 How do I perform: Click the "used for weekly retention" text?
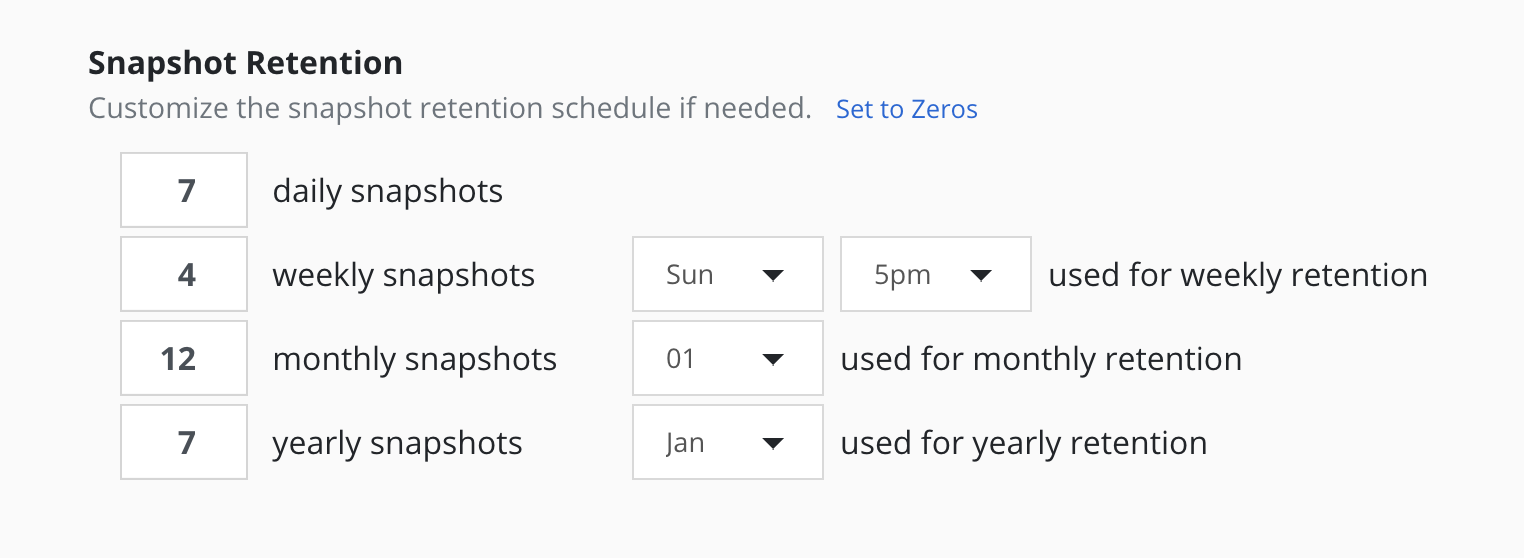tap(1237, 275)
